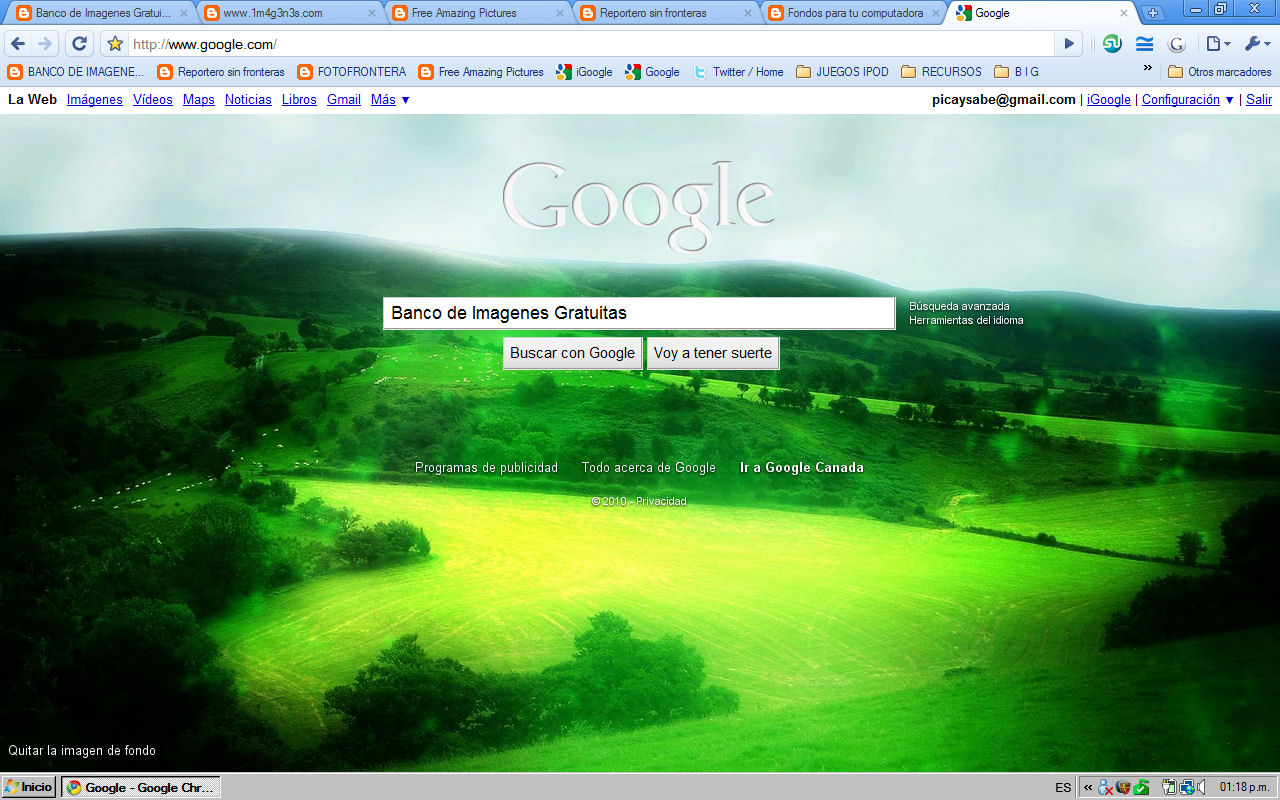Click the security shield tray icon
Image resolution: width=1280 pixels, height=800 pixels.
pyautogui.click(x=1123, y=787)
